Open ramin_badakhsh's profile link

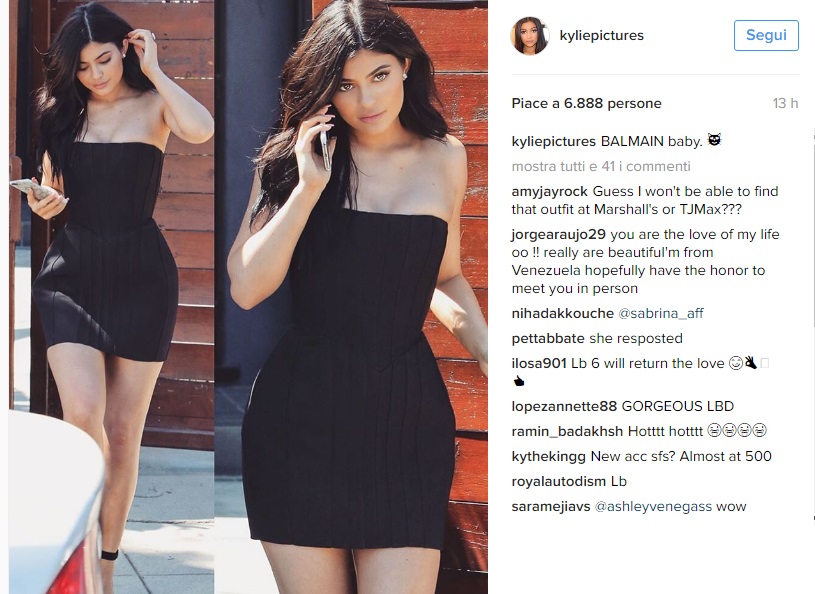pyautogui.click(x=567, y=431)
